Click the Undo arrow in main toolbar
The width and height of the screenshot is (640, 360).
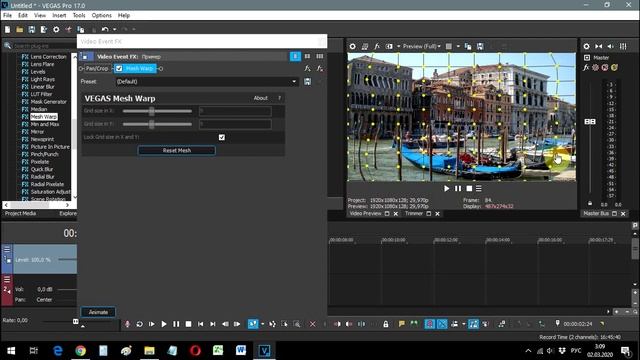tap(105, 29)
